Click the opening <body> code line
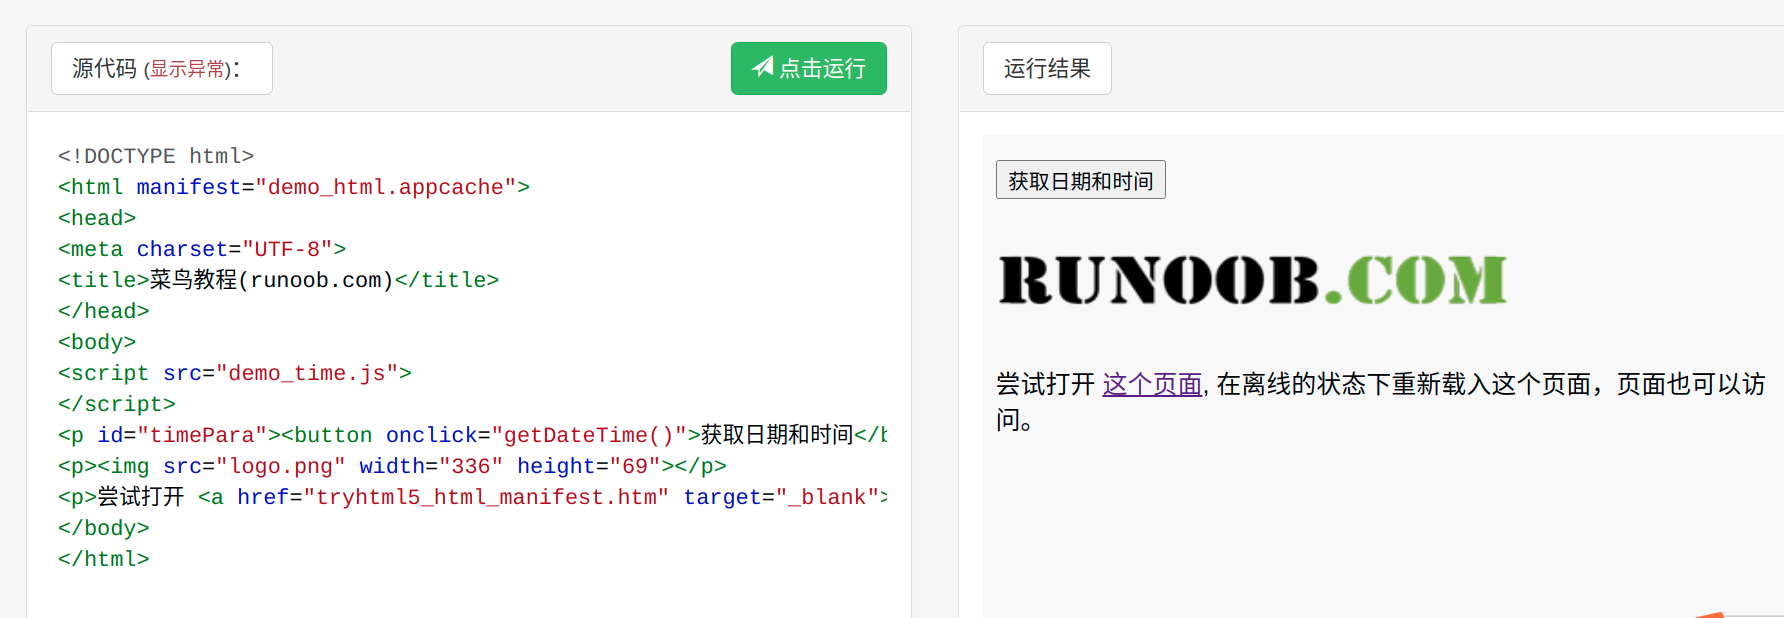 point(97,342)
